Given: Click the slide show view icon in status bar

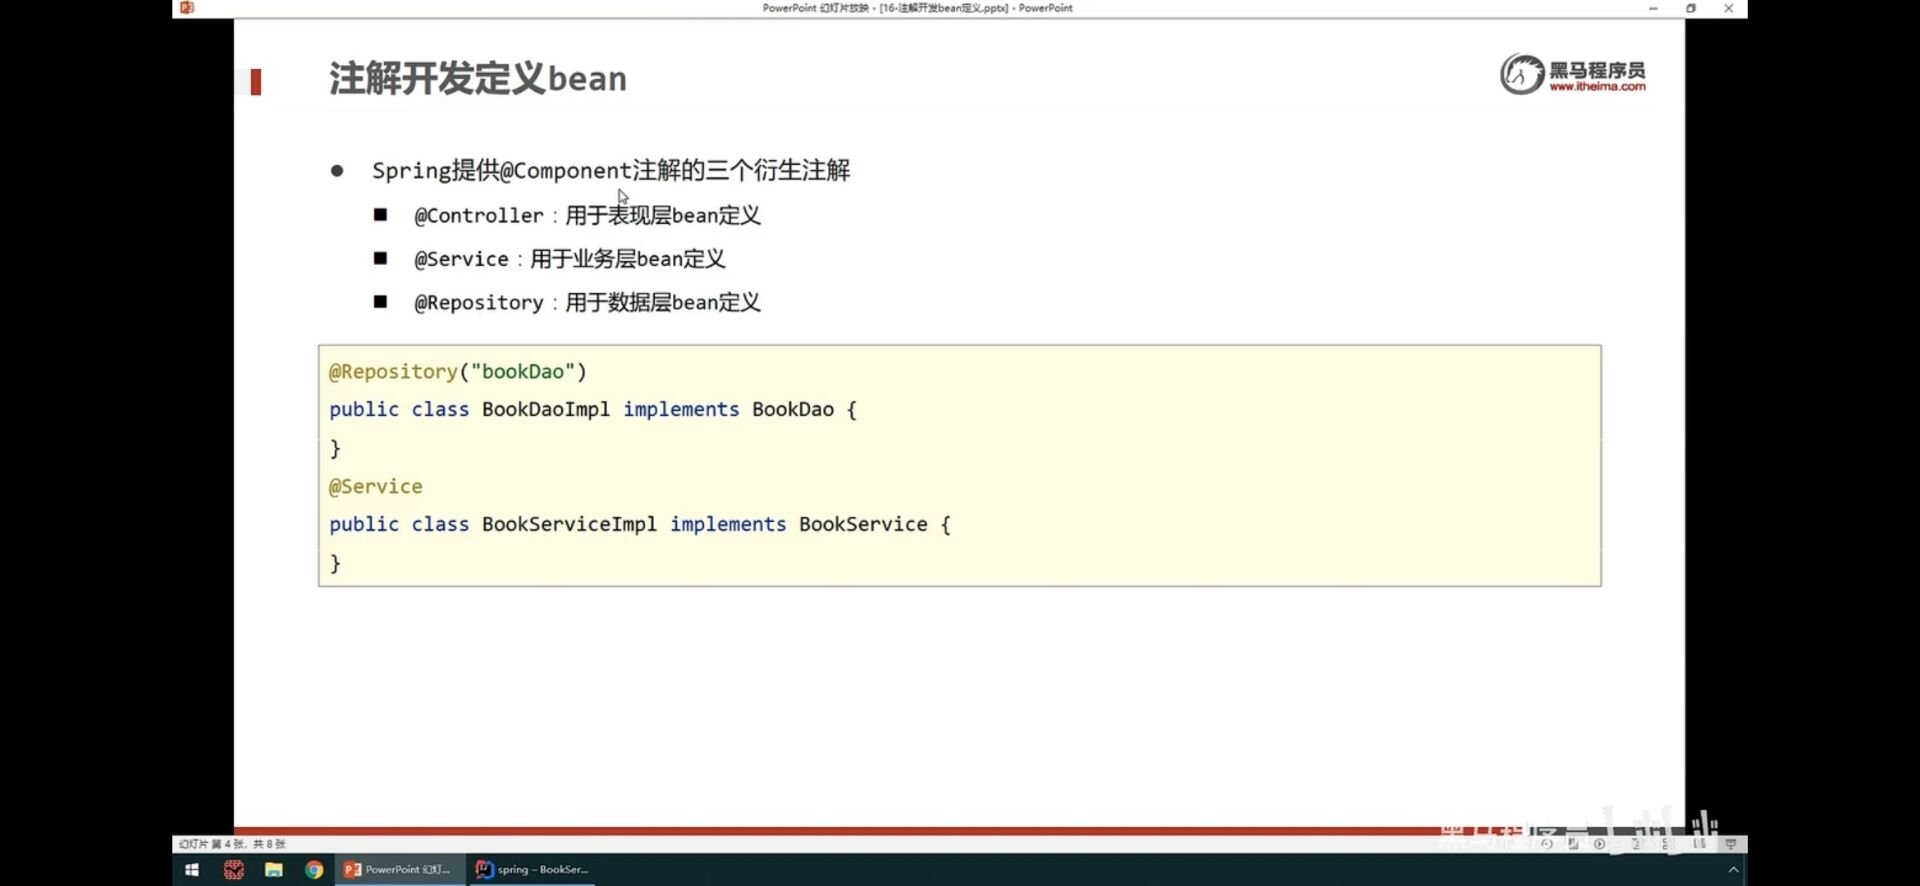Looking at the screenshot, I should point(1731,844).
